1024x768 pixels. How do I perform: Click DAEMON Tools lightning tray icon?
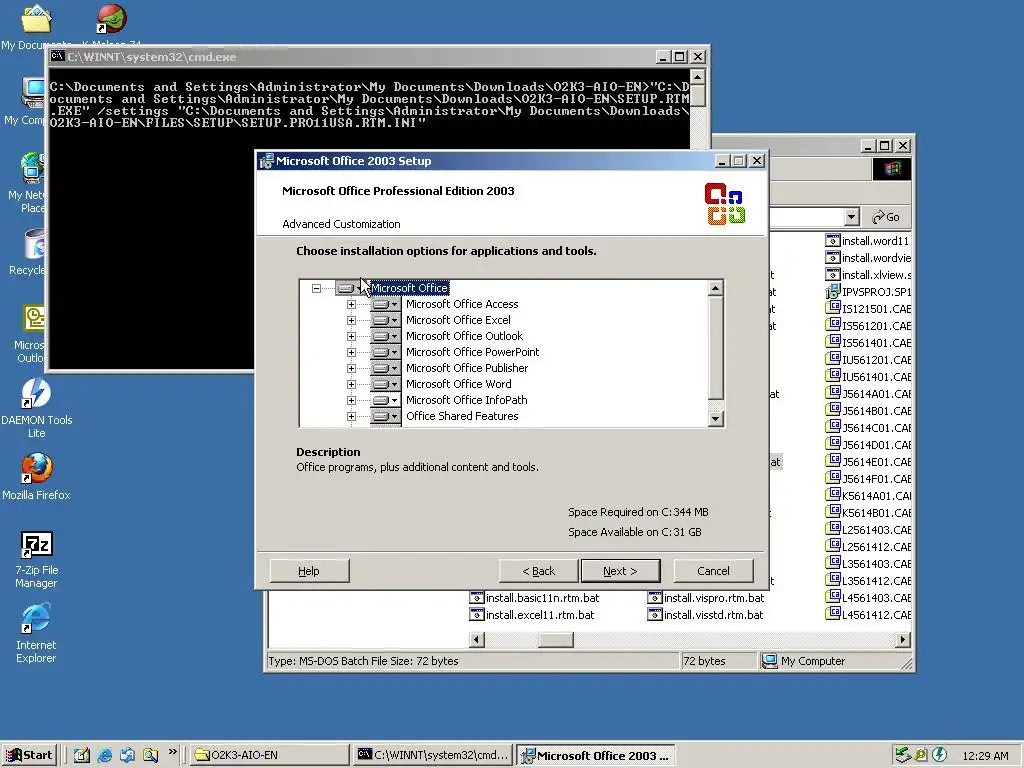click(x=939, y=755)
